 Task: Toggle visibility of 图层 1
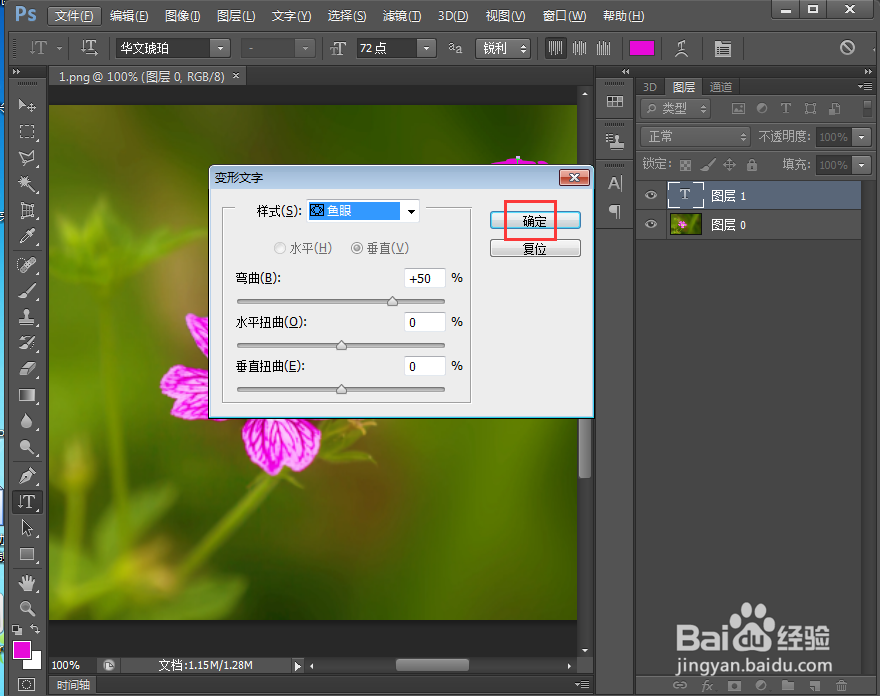click(650, 195)
